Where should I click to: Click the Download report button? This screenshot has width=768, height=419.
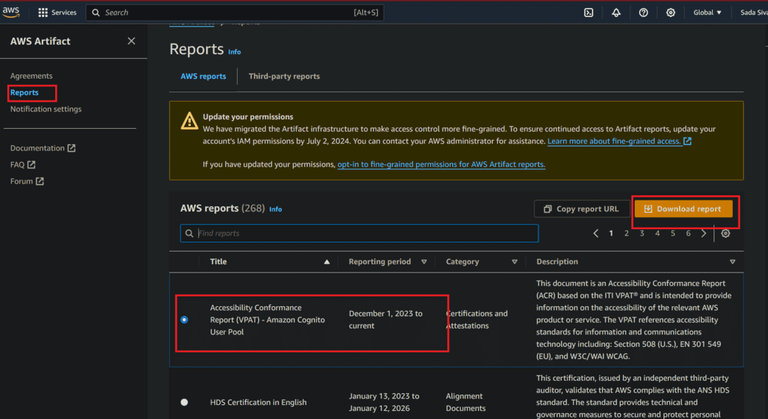(684, 209)
